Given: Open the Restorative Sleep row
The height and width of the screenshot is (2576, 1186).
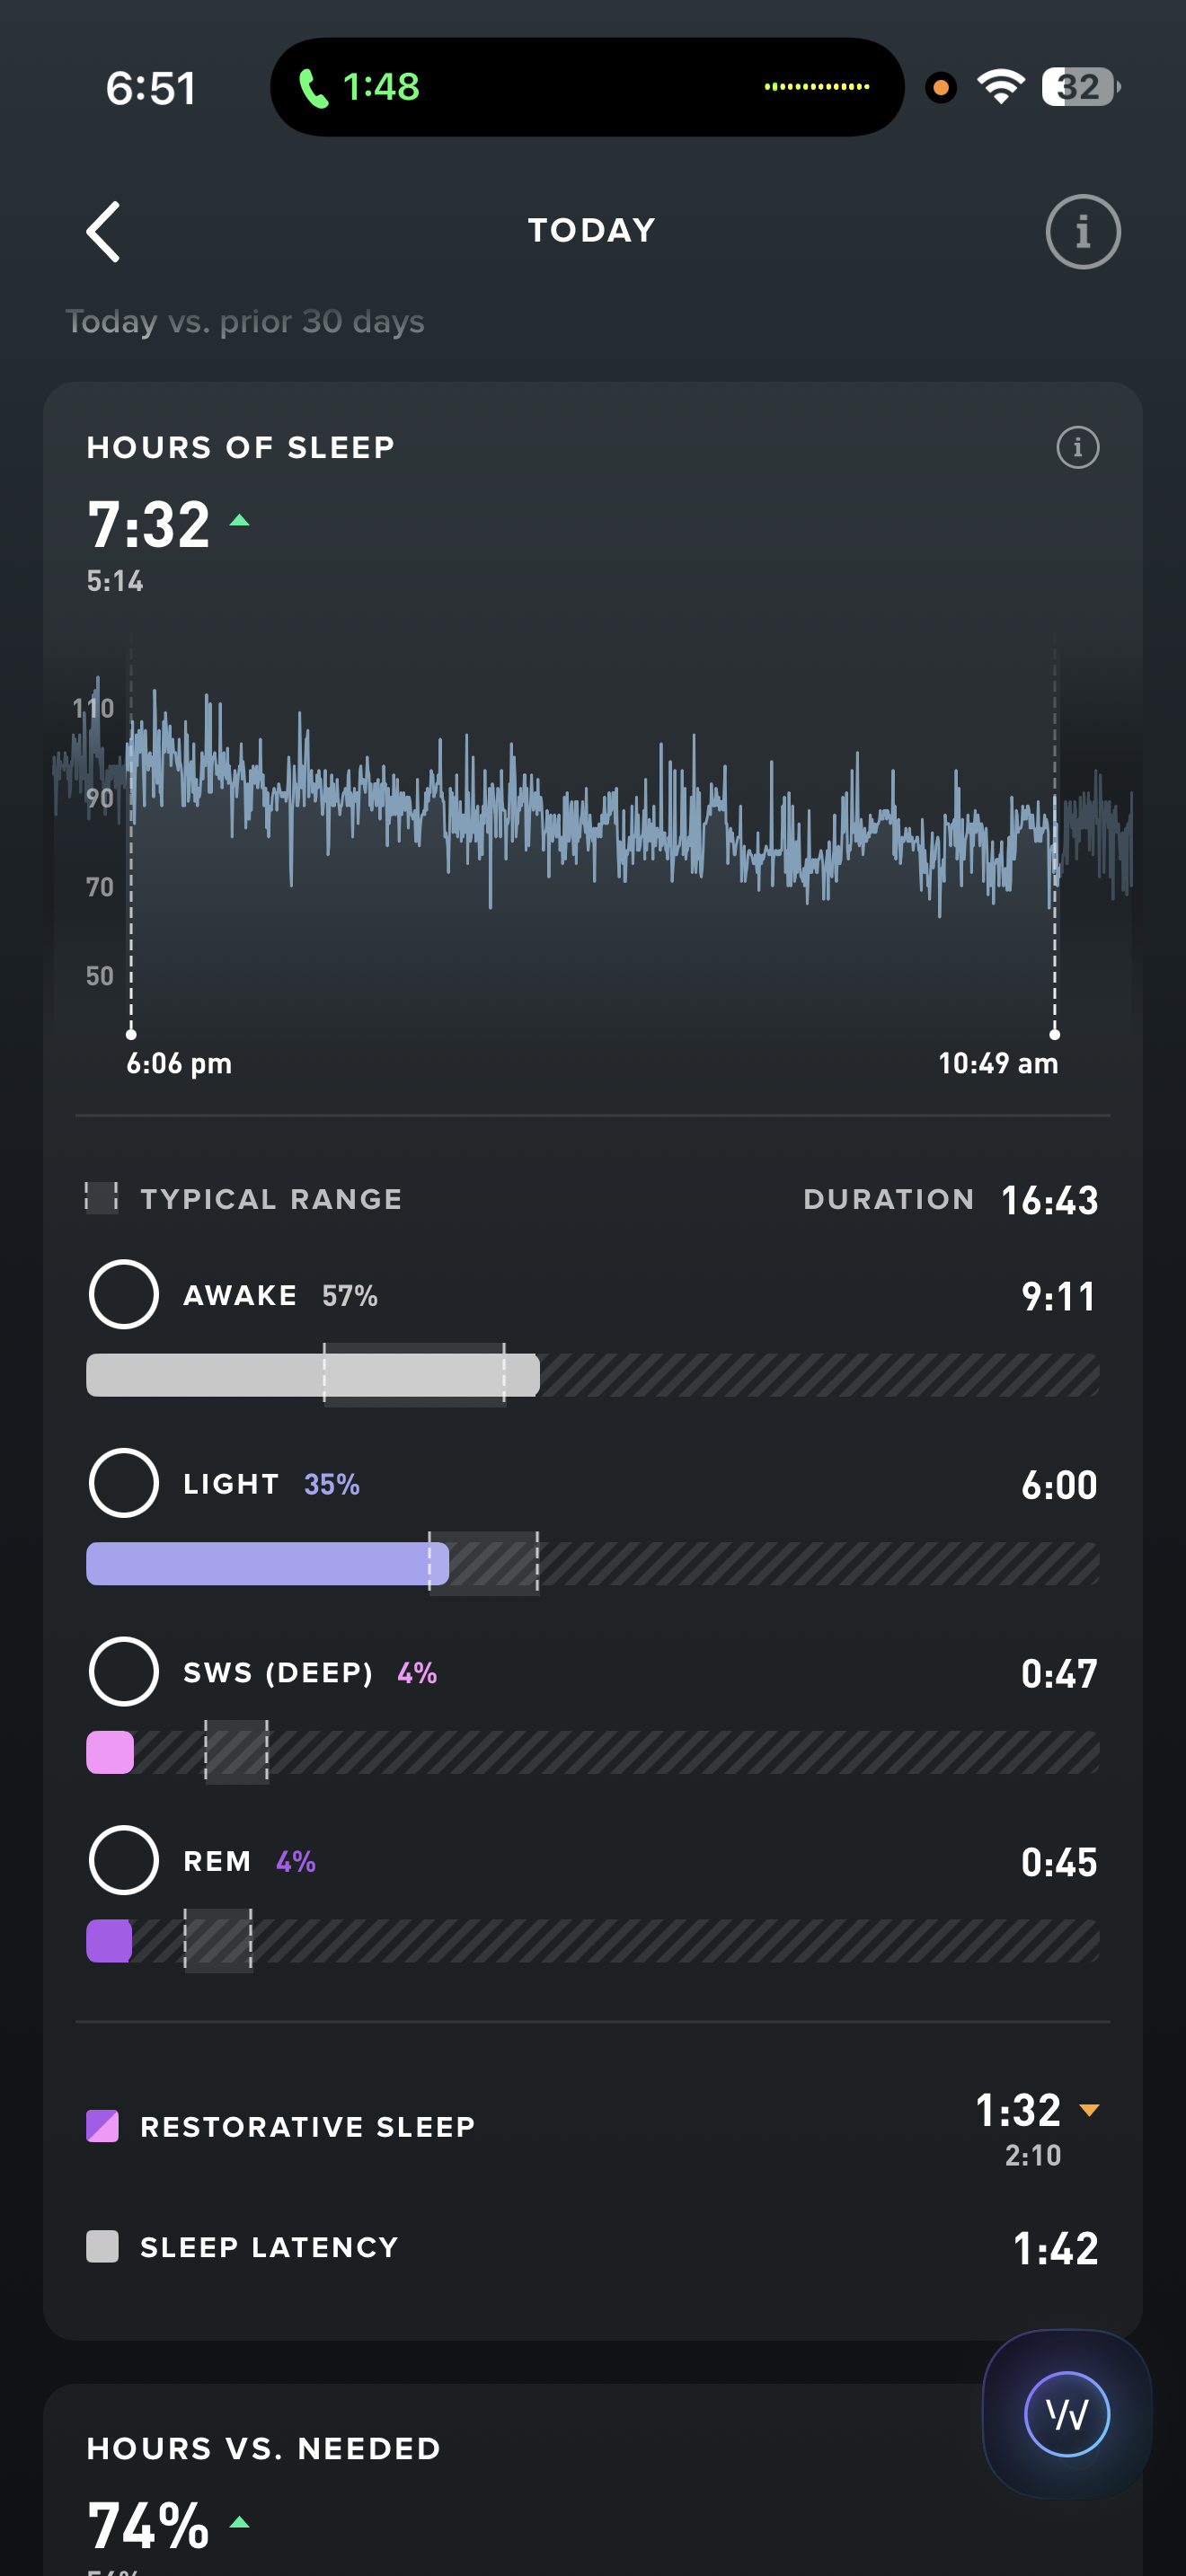Looking at the screenshot, I should (308, 2127).
